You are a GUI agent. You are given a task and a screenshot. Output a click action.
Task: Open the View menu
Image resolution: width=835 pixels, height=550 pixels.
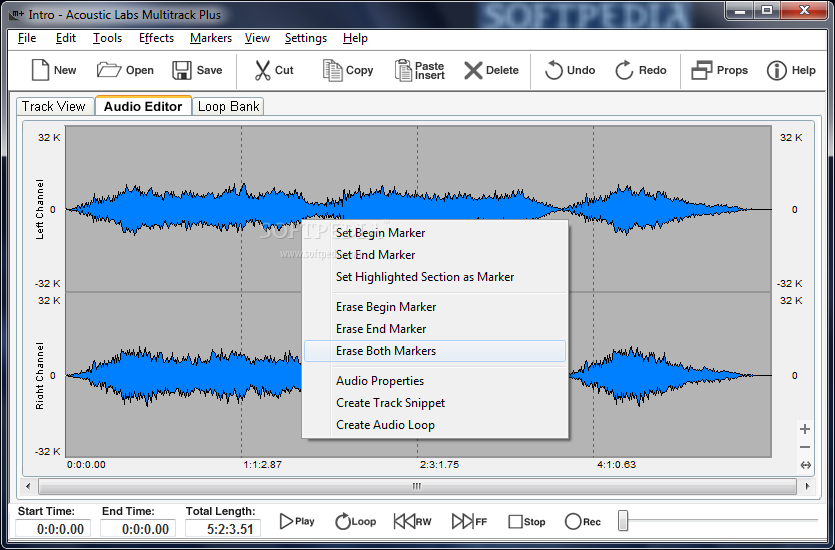[257, 38]
